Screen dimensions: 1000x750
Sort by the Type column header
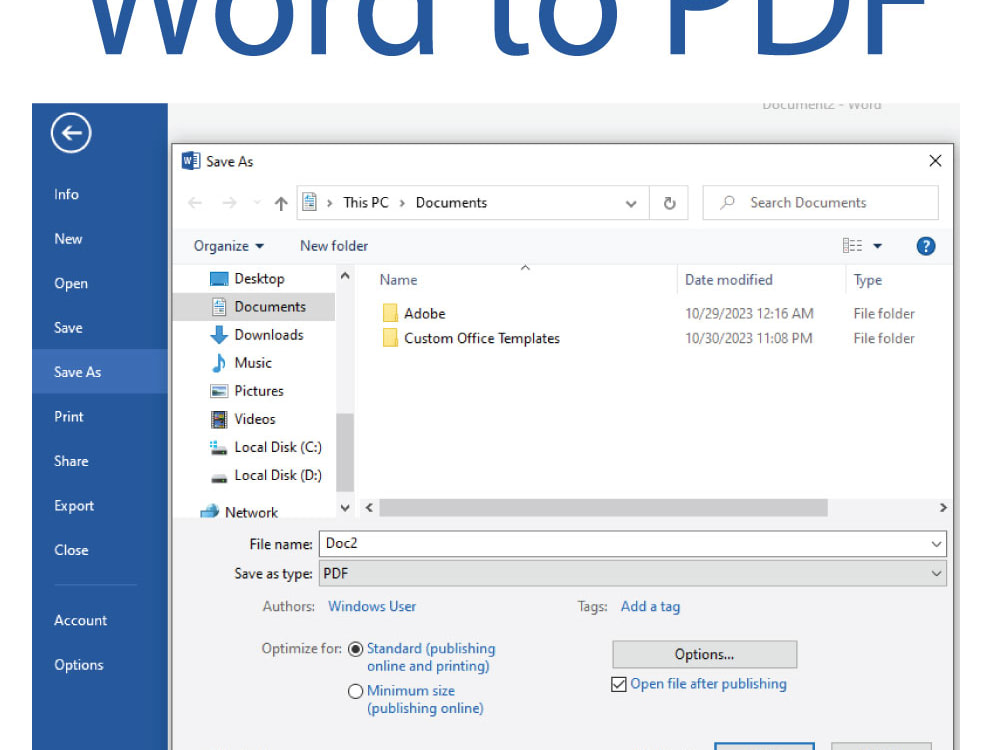point(867,280)
